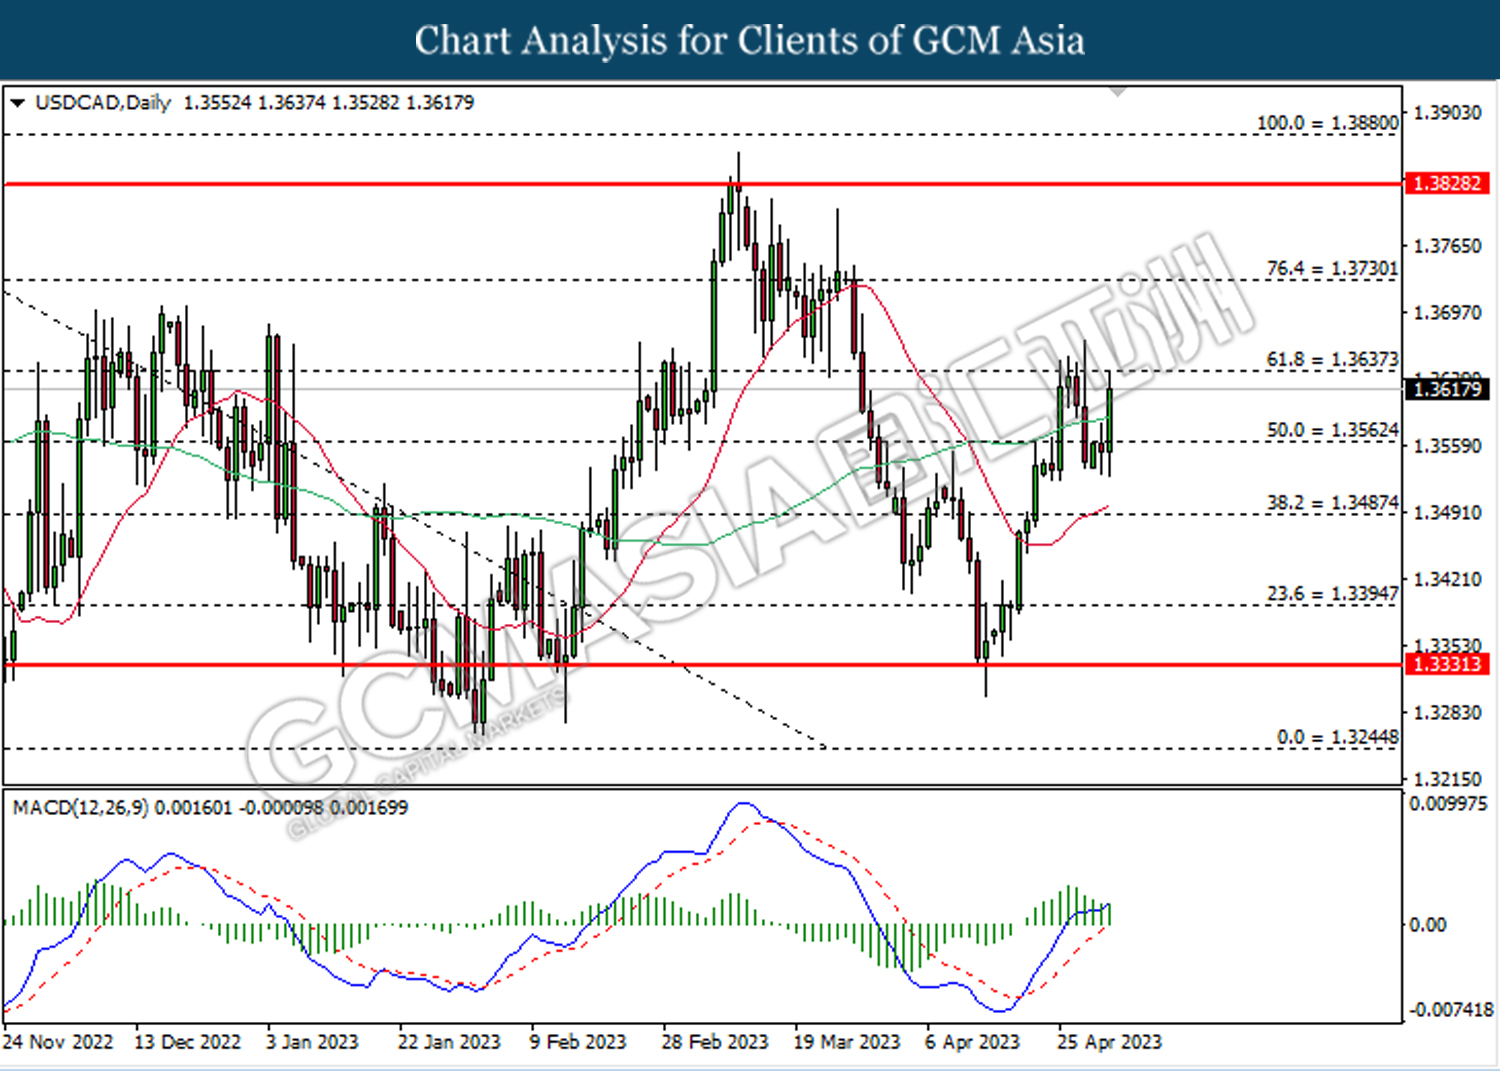Click the current price tag 1.36179
The image size is (1500, 1071).
1447,389
